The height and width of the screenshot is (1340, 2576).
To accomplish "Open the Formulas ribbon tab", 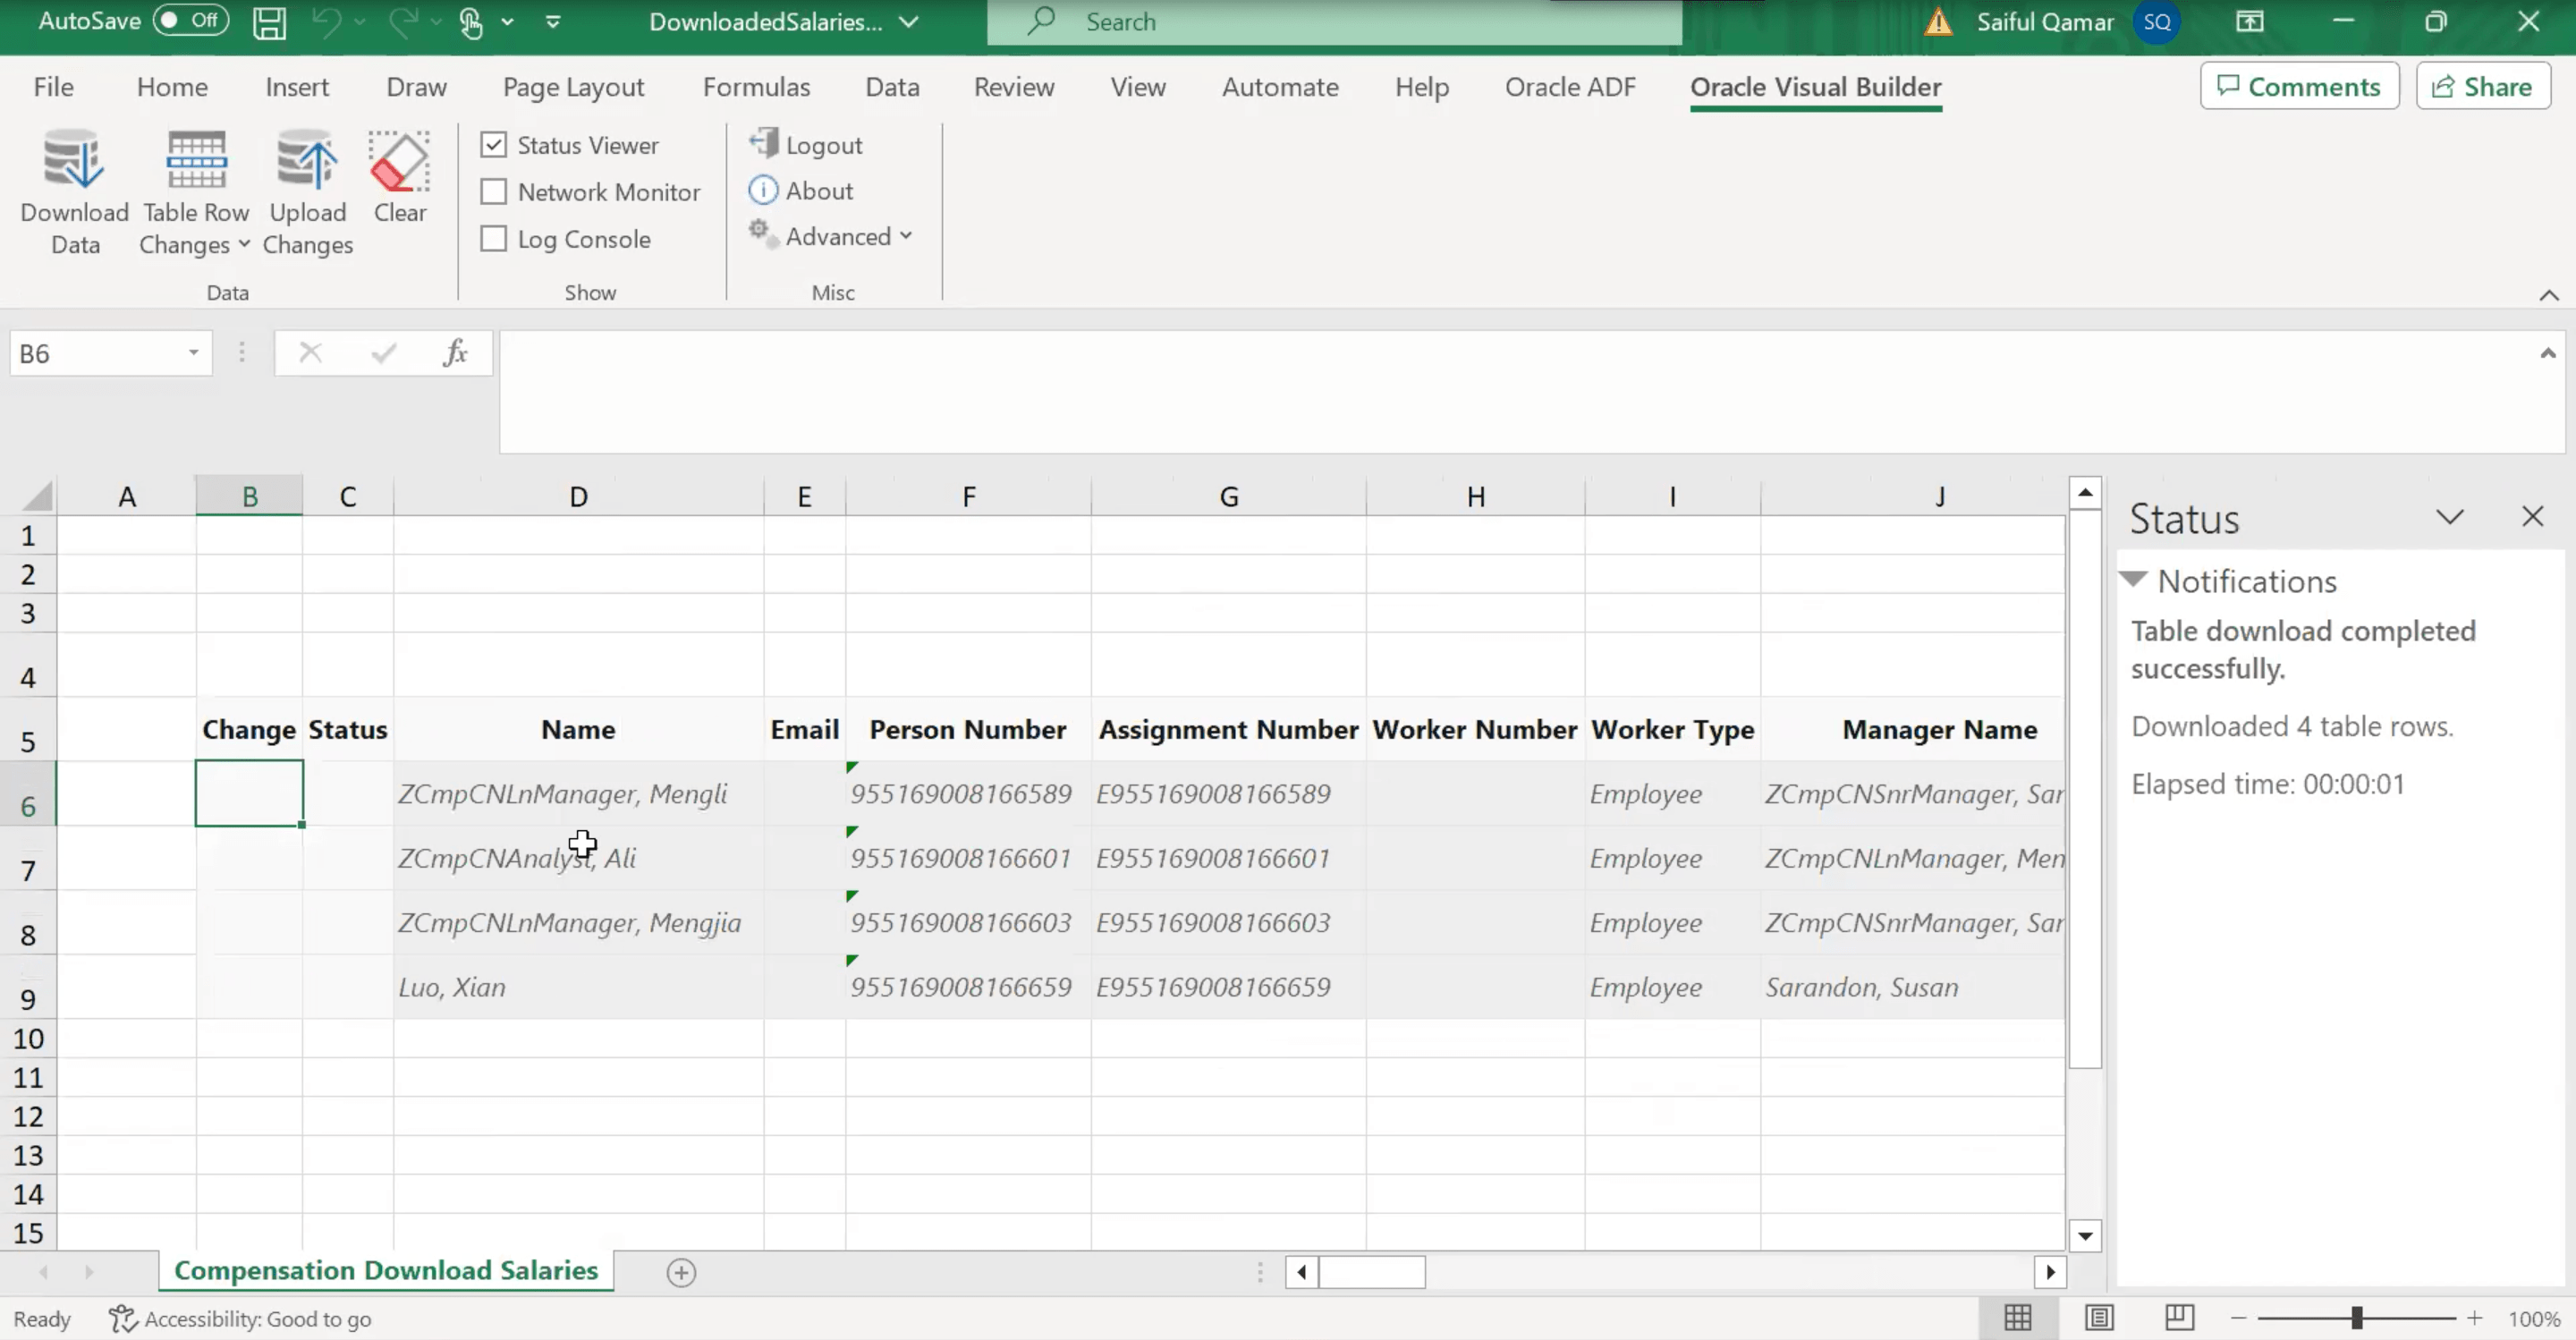I will [756, 87].
